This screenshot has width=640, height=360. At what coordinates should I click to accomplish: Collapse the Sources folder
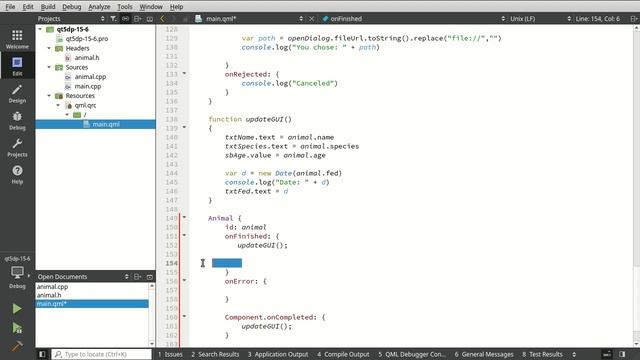(49, 67)
